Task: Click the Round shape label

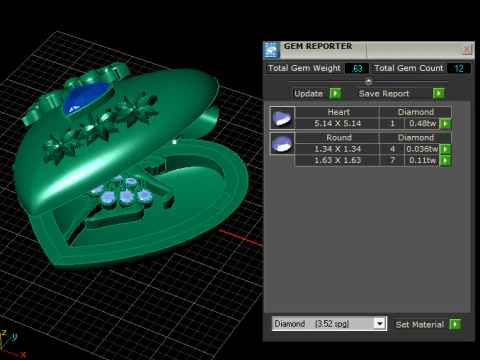Action: tap(338, 137)
